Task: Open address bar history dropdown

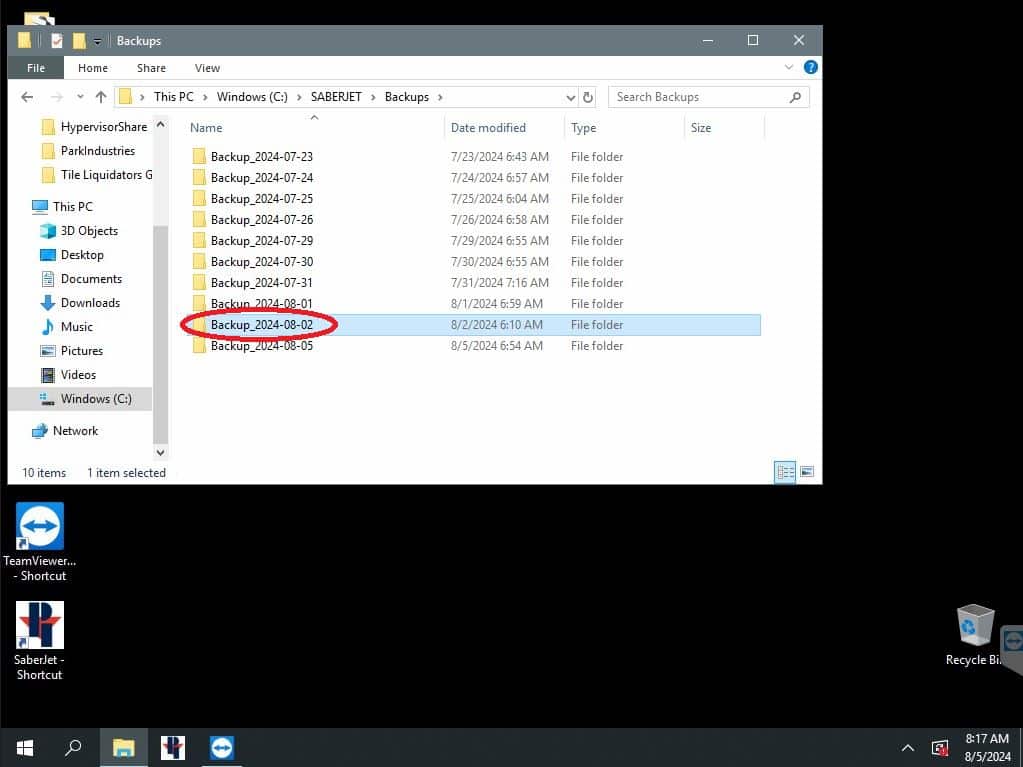Action: pos(571,97)
